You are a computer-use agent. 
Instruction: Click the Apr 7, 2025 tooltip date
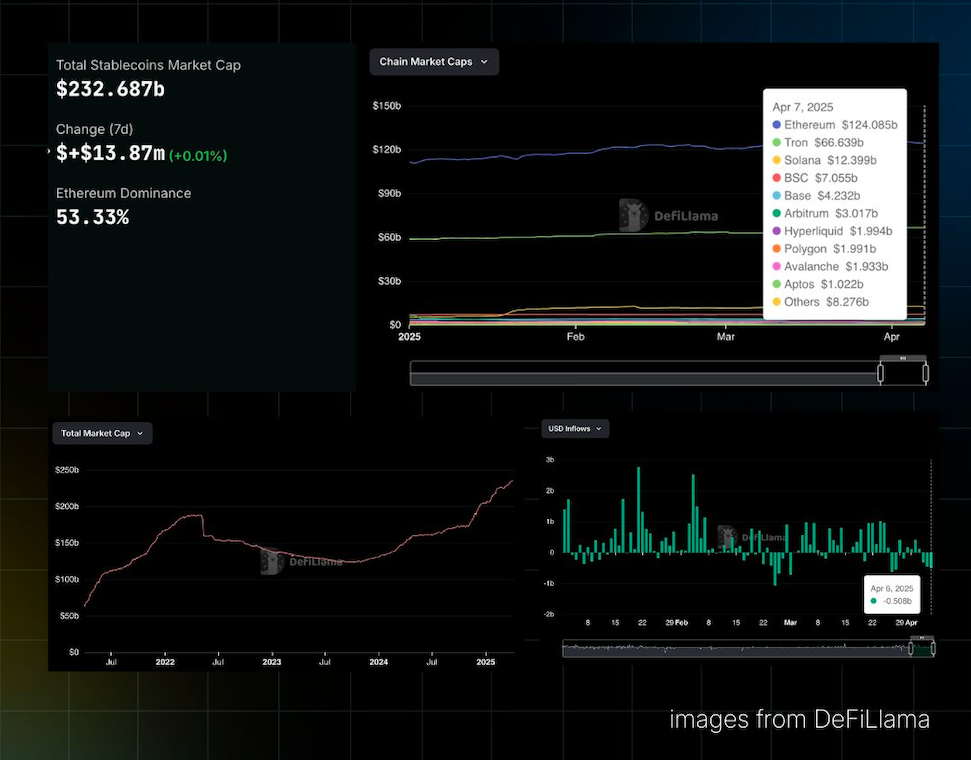click(x=803, y=107)
